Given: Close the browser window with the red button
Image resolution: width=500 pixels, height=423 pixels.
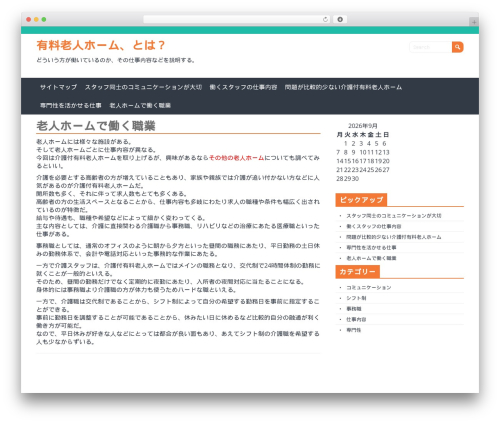Looking at the screenshot, I should click(29, 19).
